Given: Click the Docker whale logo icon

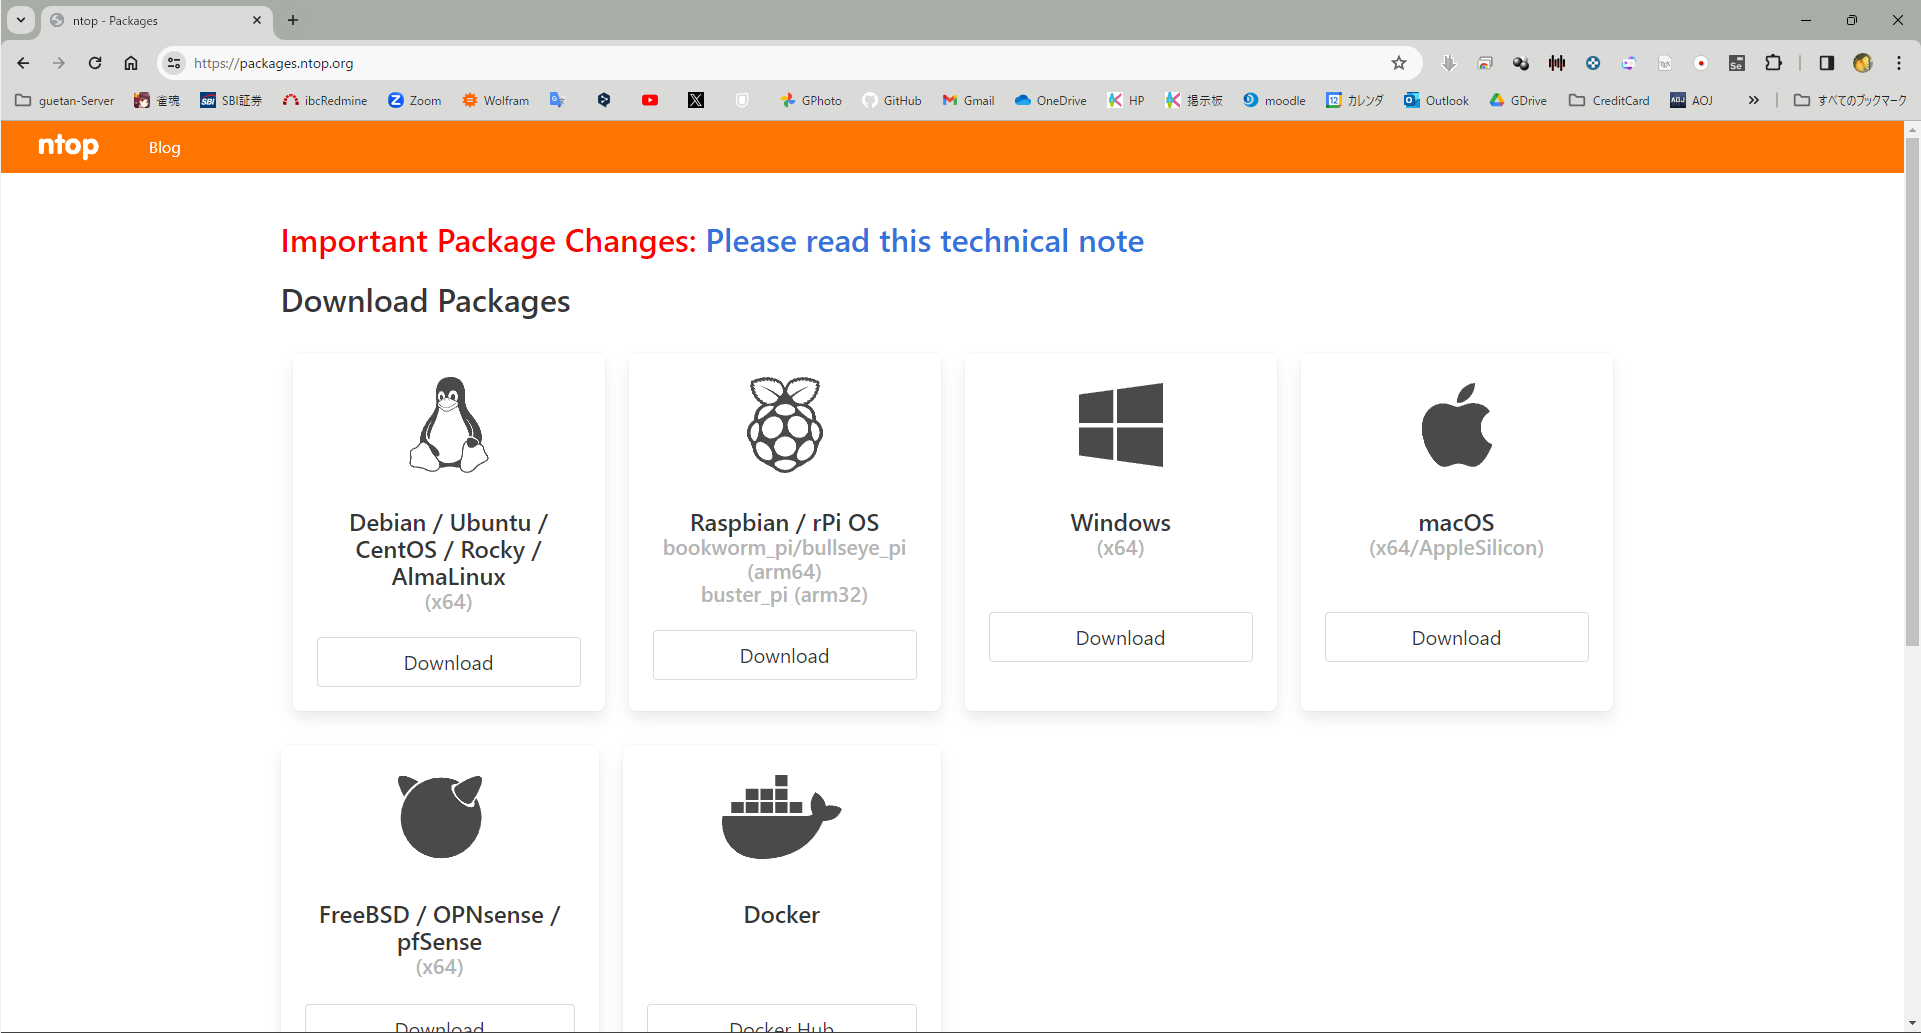Looking at the screenshot, I should coord(781,816).
